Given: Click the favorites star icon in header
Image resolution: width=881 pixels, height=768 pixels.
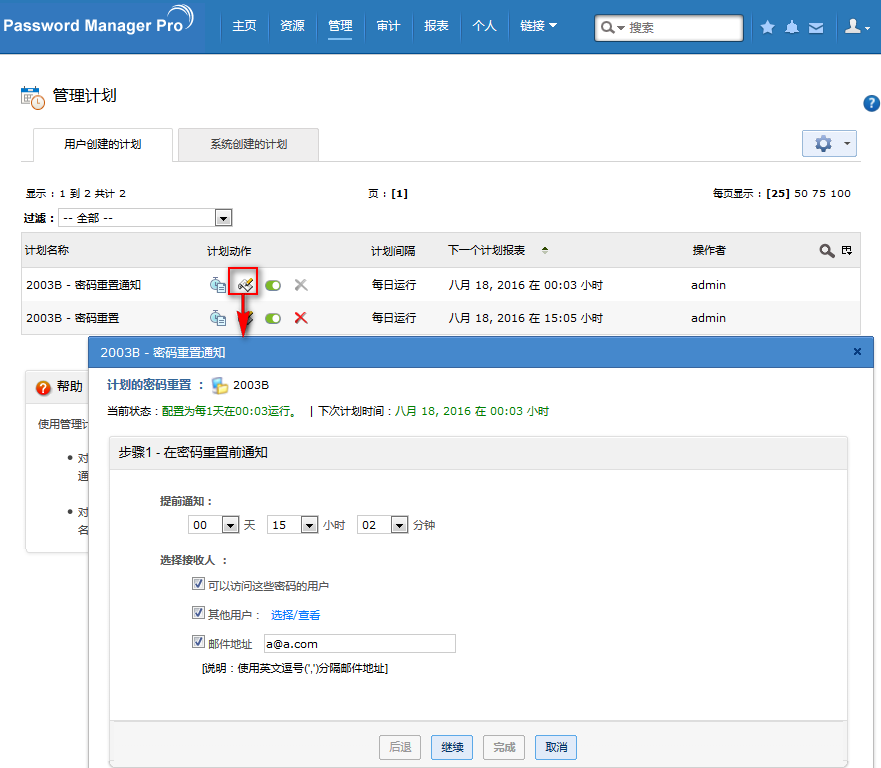Looking at the screenshot, I should [767, 27].
